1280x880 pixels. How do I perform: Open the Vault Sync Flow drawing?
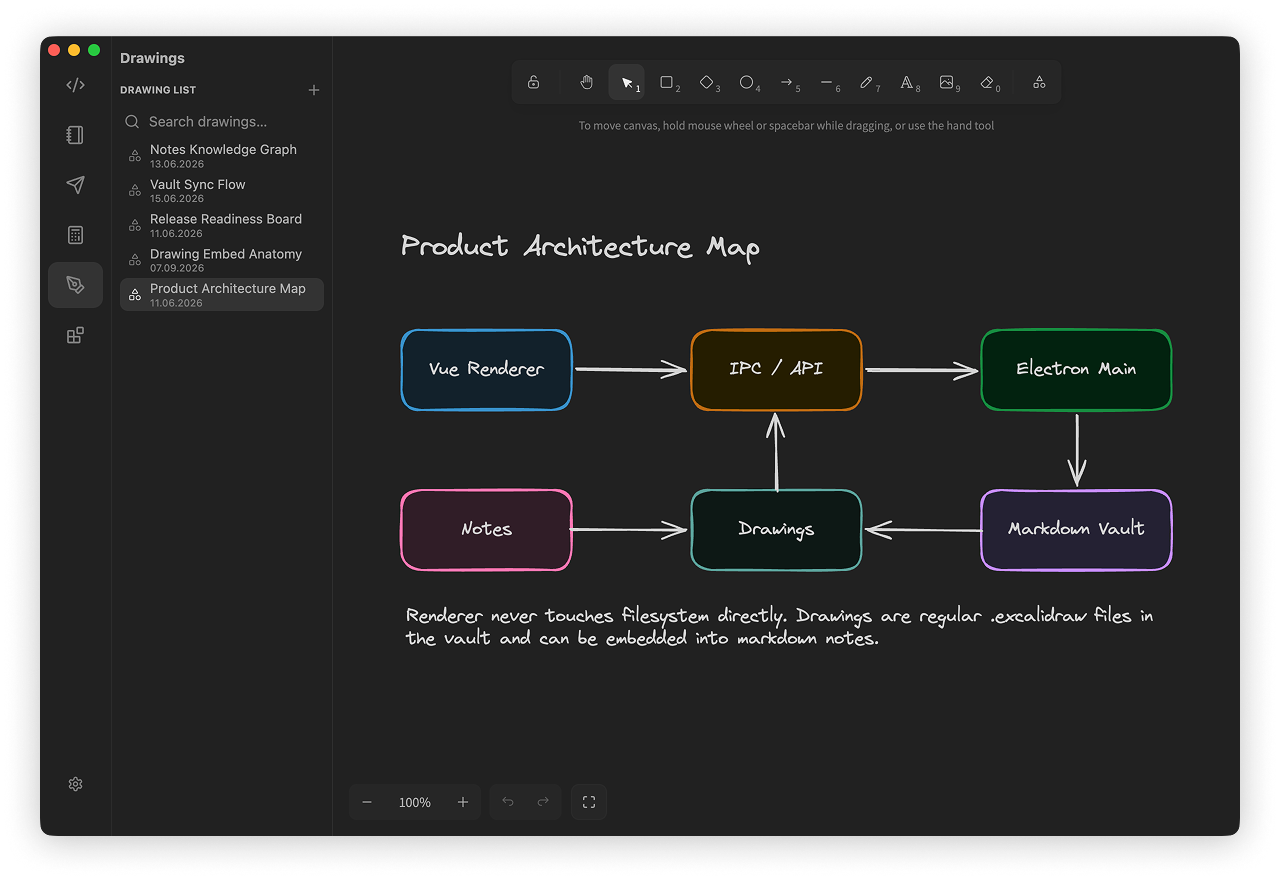click(222, 190)
